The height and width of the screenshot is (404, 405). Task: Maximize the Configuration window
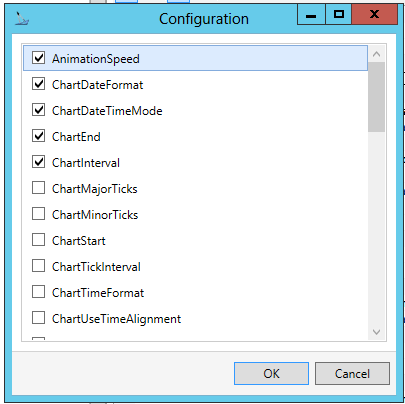[x=339, y=15]
